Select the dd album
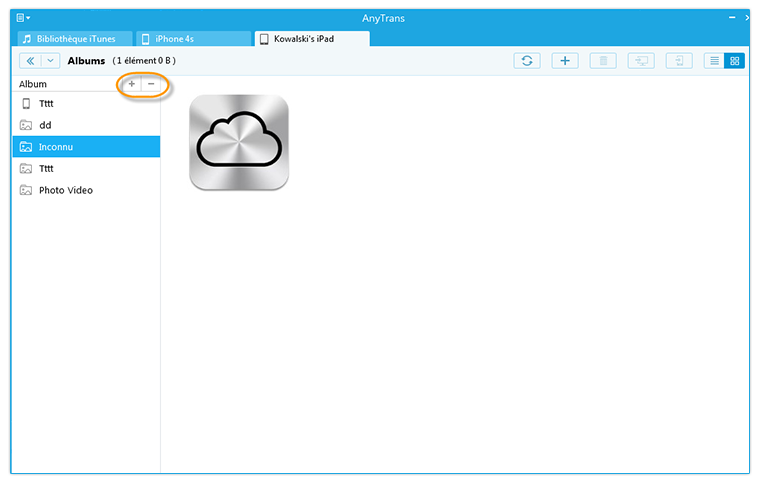This screenshot has width=760, height=484. point(86,125)
